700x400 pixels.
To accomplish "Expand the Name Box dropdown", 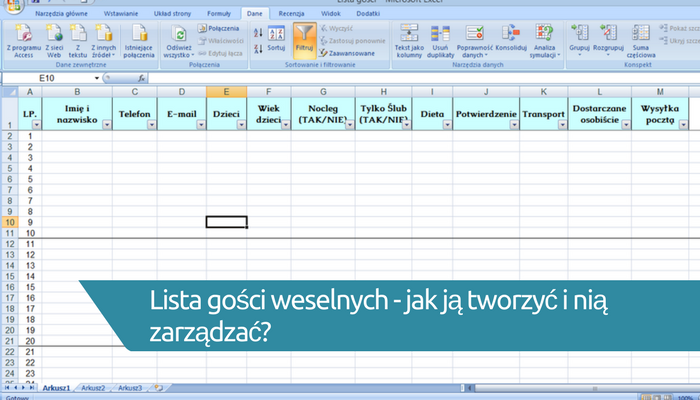I will (96, 78).
